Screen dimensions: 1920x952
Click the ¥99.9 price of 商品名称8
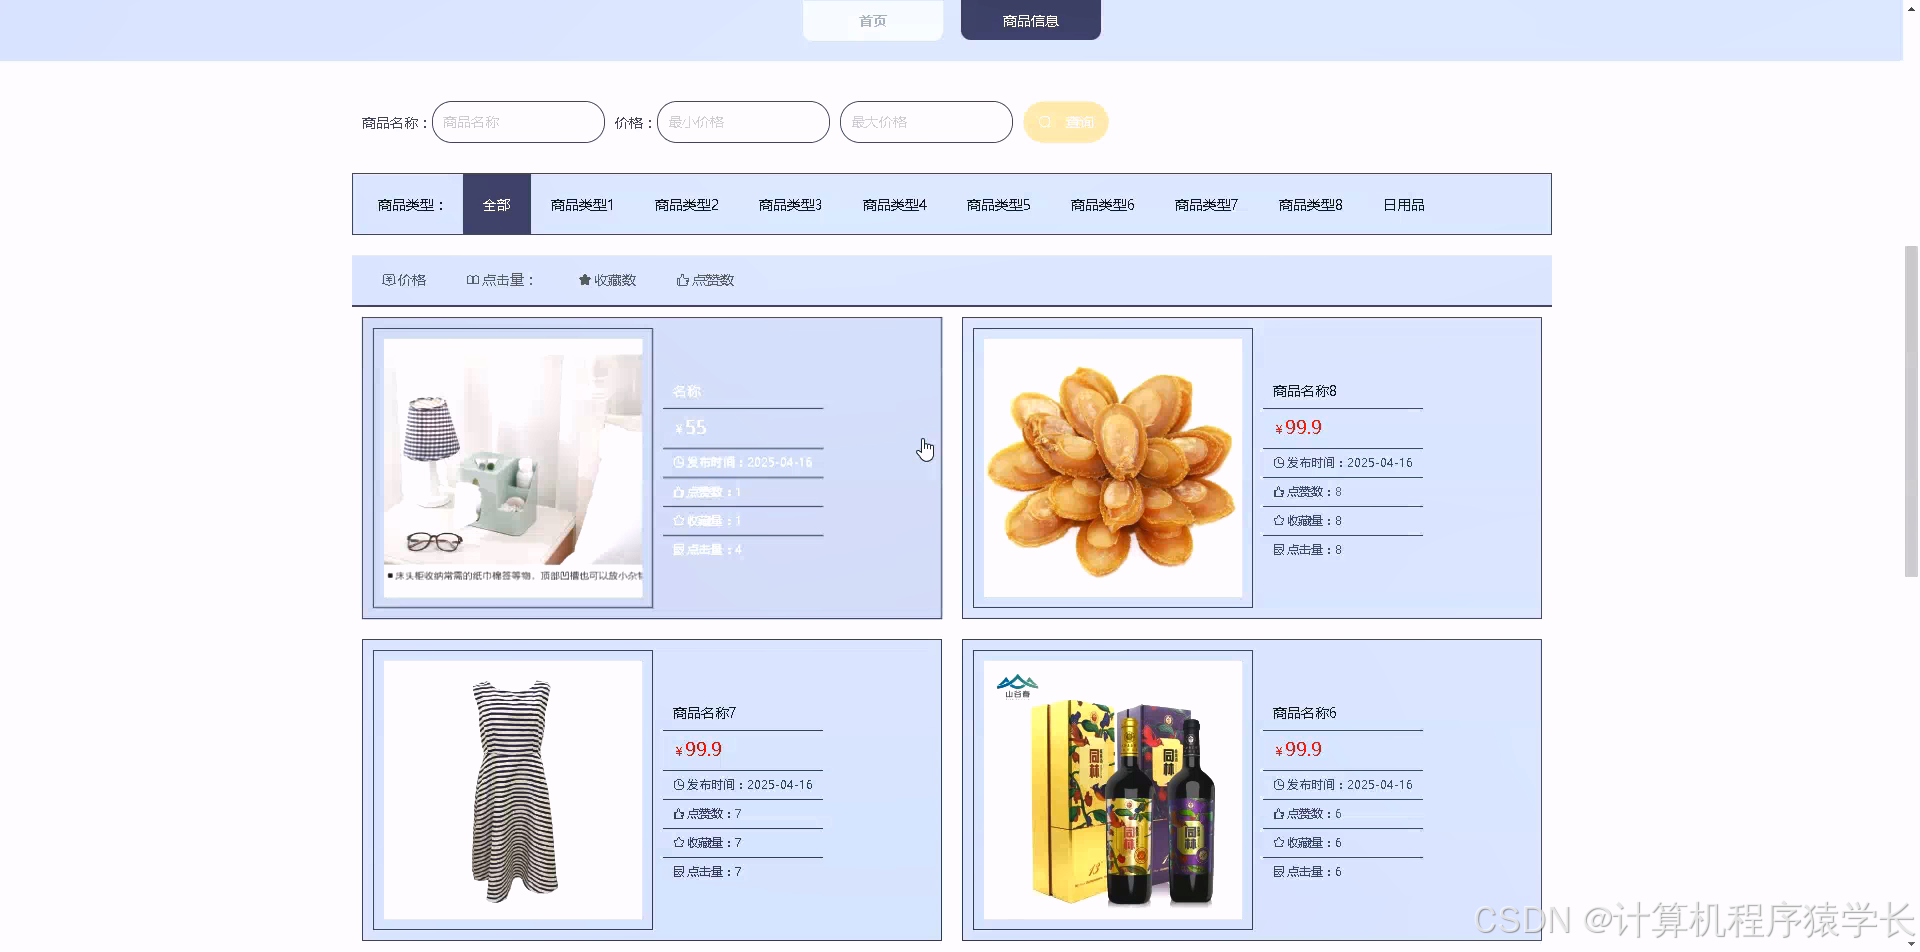1298,428
